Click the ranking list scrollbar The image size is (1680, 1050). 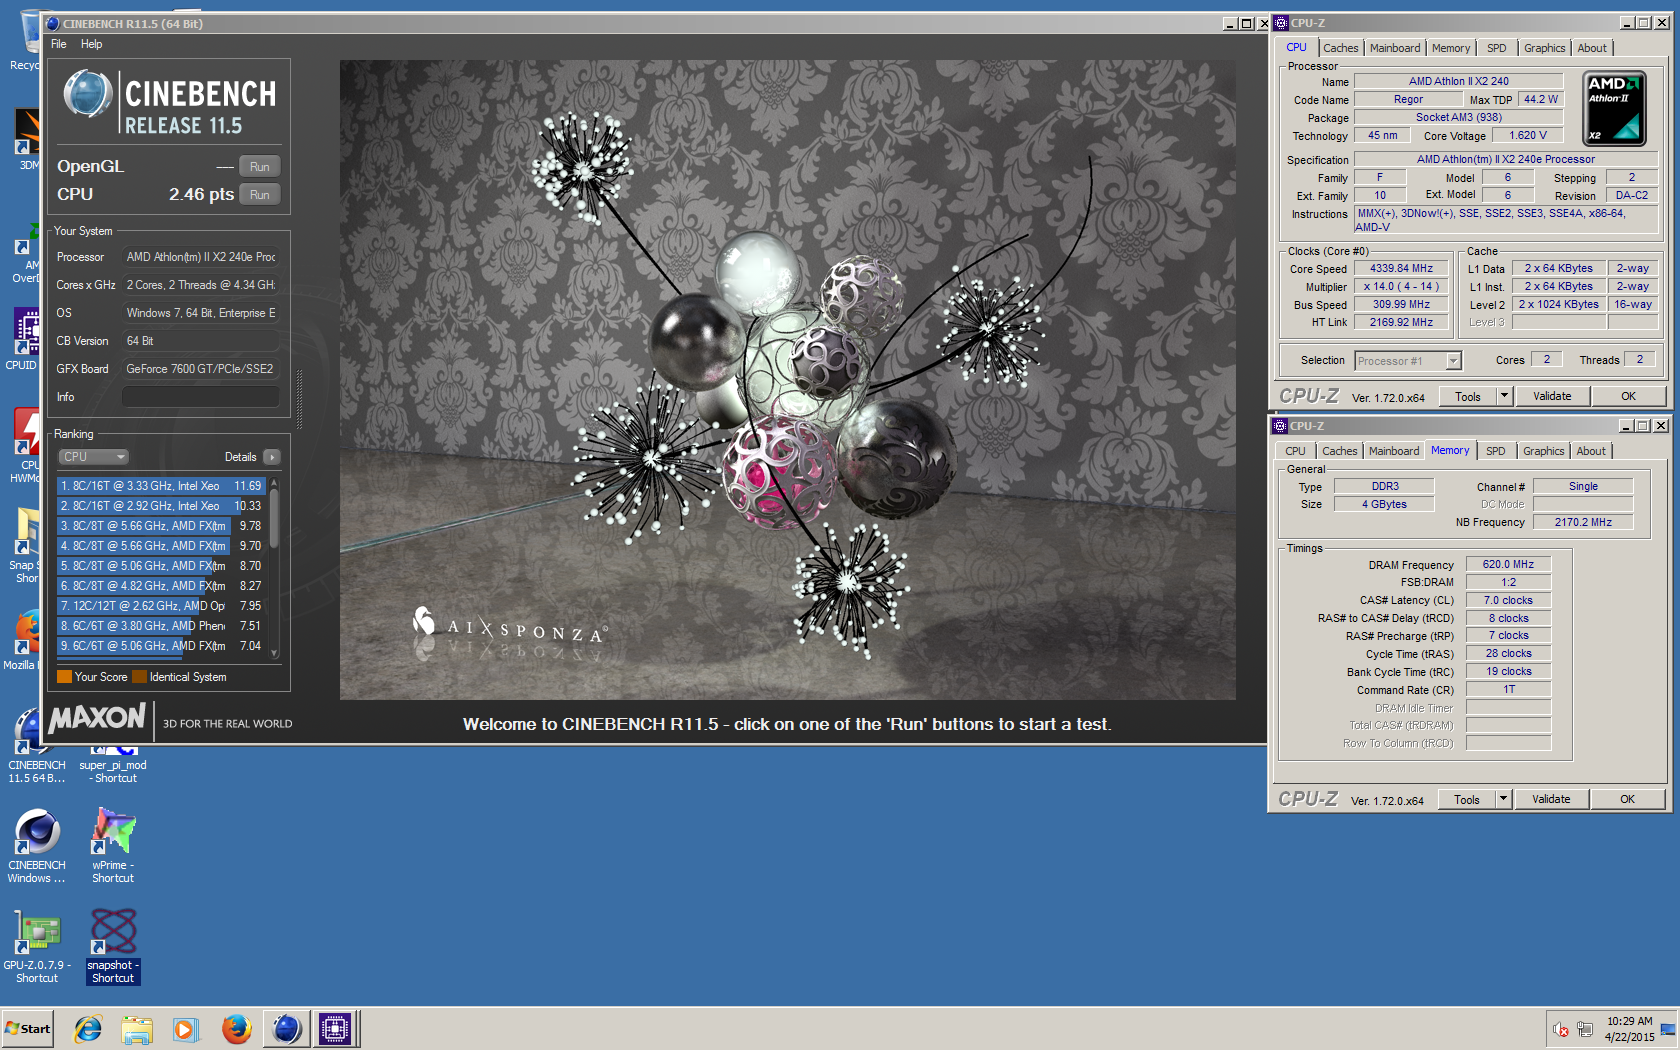click(274, 567)
